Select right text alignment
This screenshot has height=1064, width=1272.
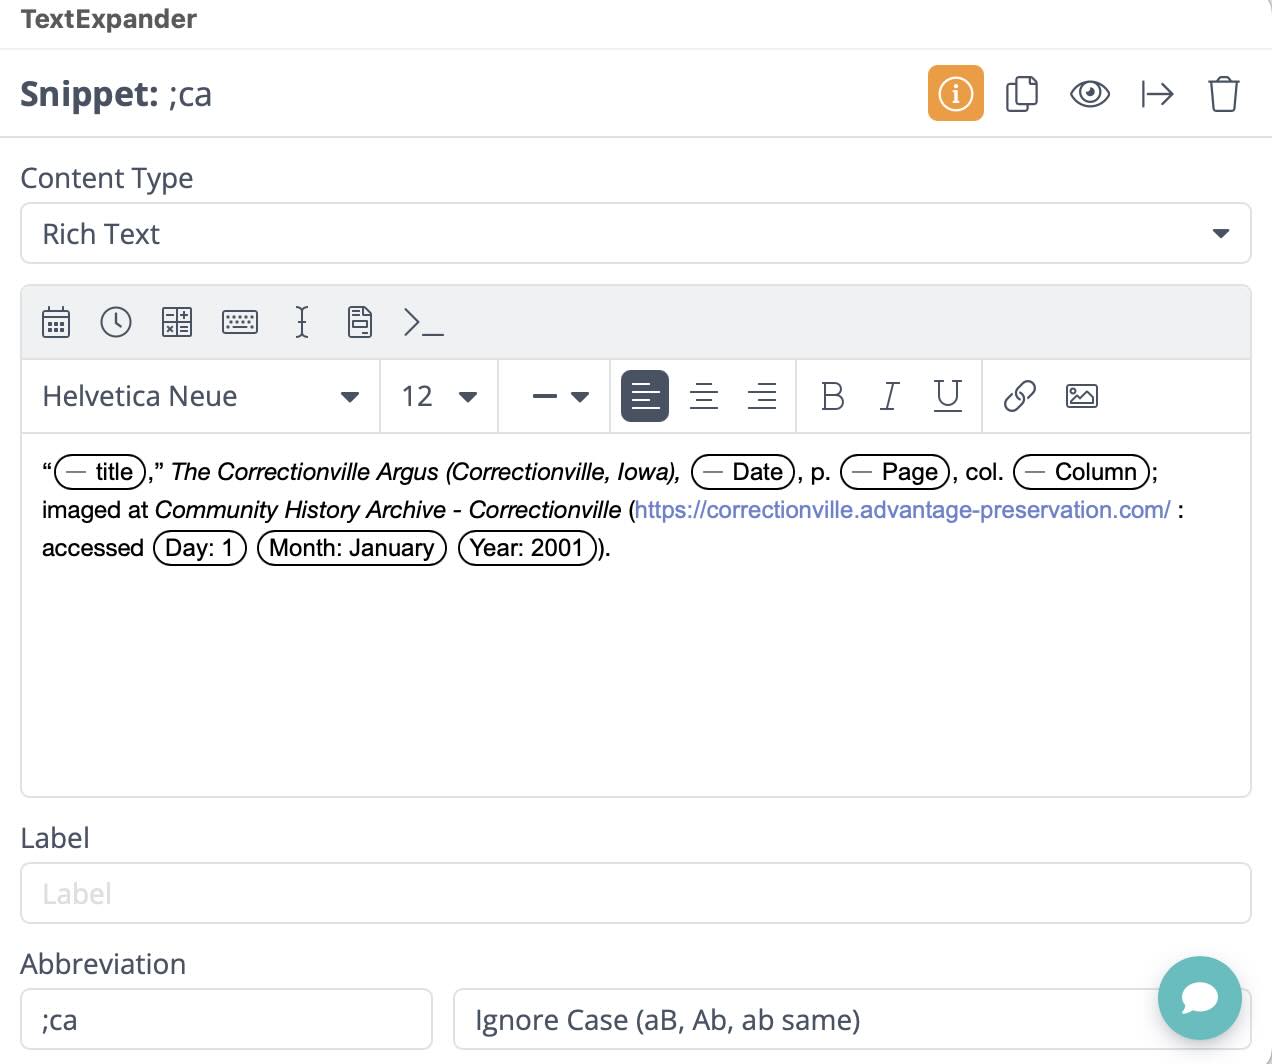[x=762, y=396]
